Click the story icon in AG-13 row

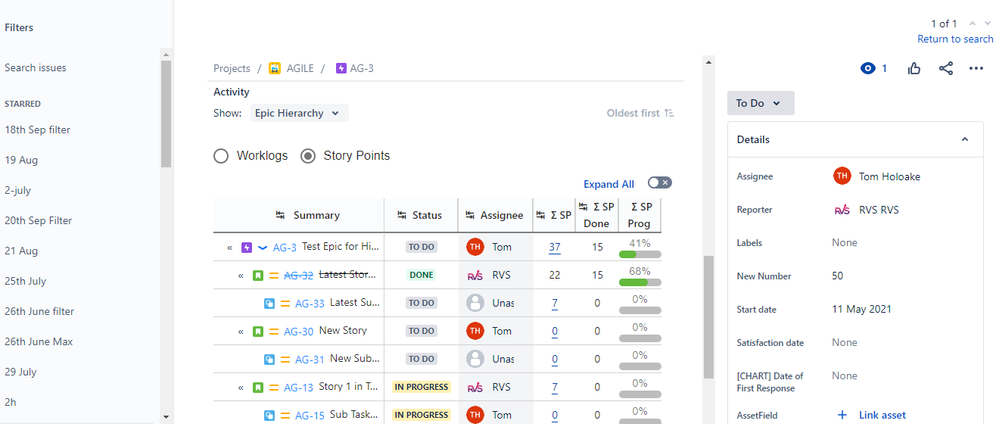point(258,388)
